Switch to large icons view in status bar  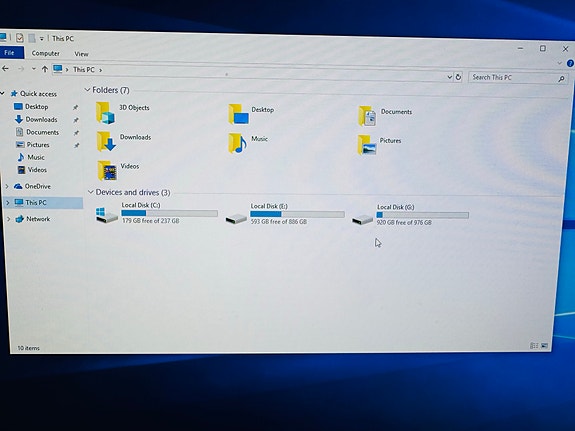click(545, 346)
